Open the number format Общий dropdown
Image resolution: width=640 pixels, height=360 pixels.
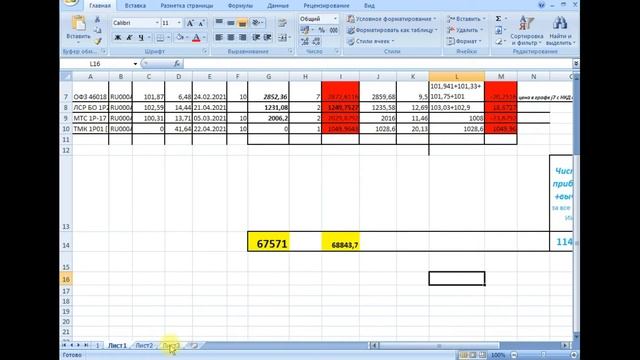click(x=335, y=19)
